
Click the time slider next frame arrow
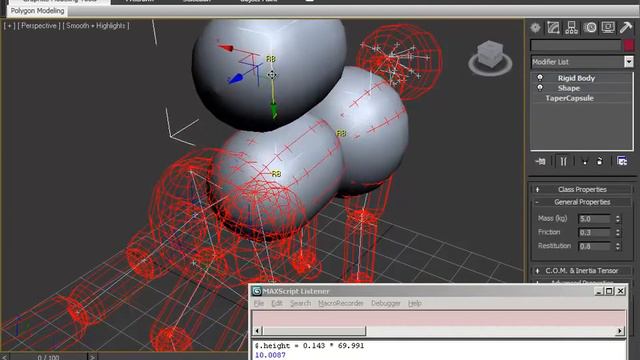(x=93, y=357)
